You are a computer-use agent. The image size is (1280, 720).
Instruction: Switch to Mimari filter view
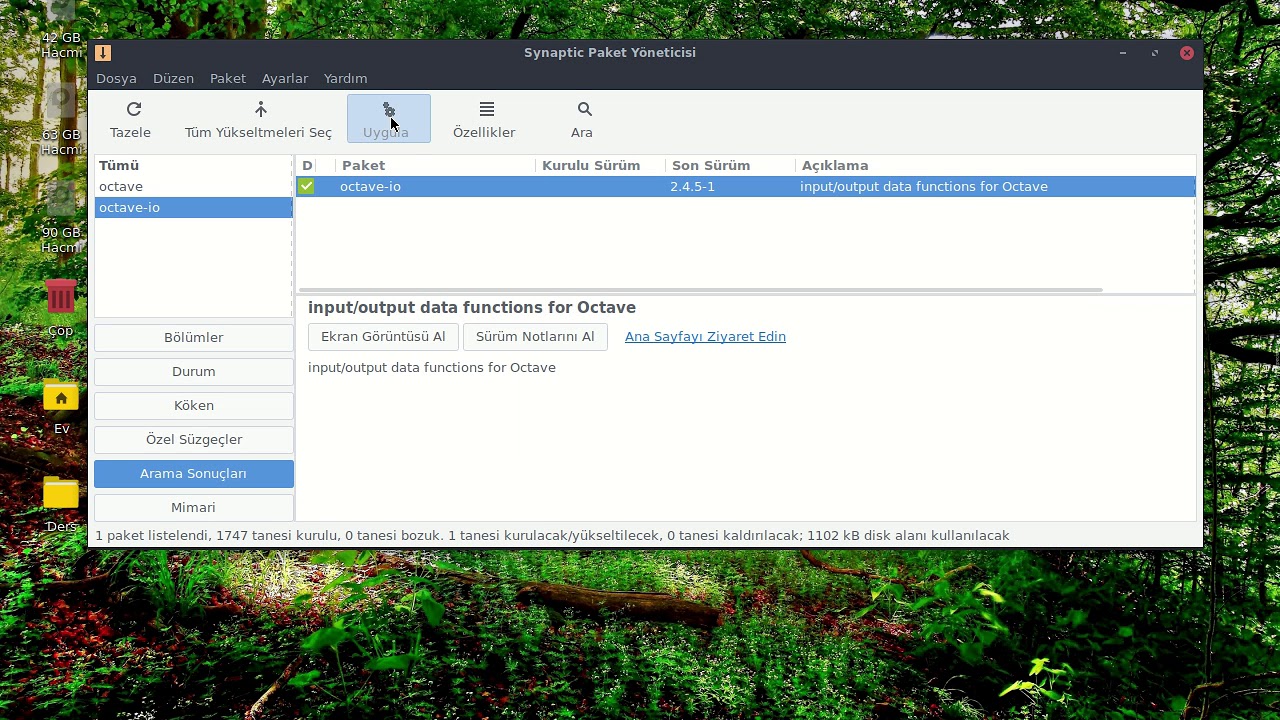(194, 508)
